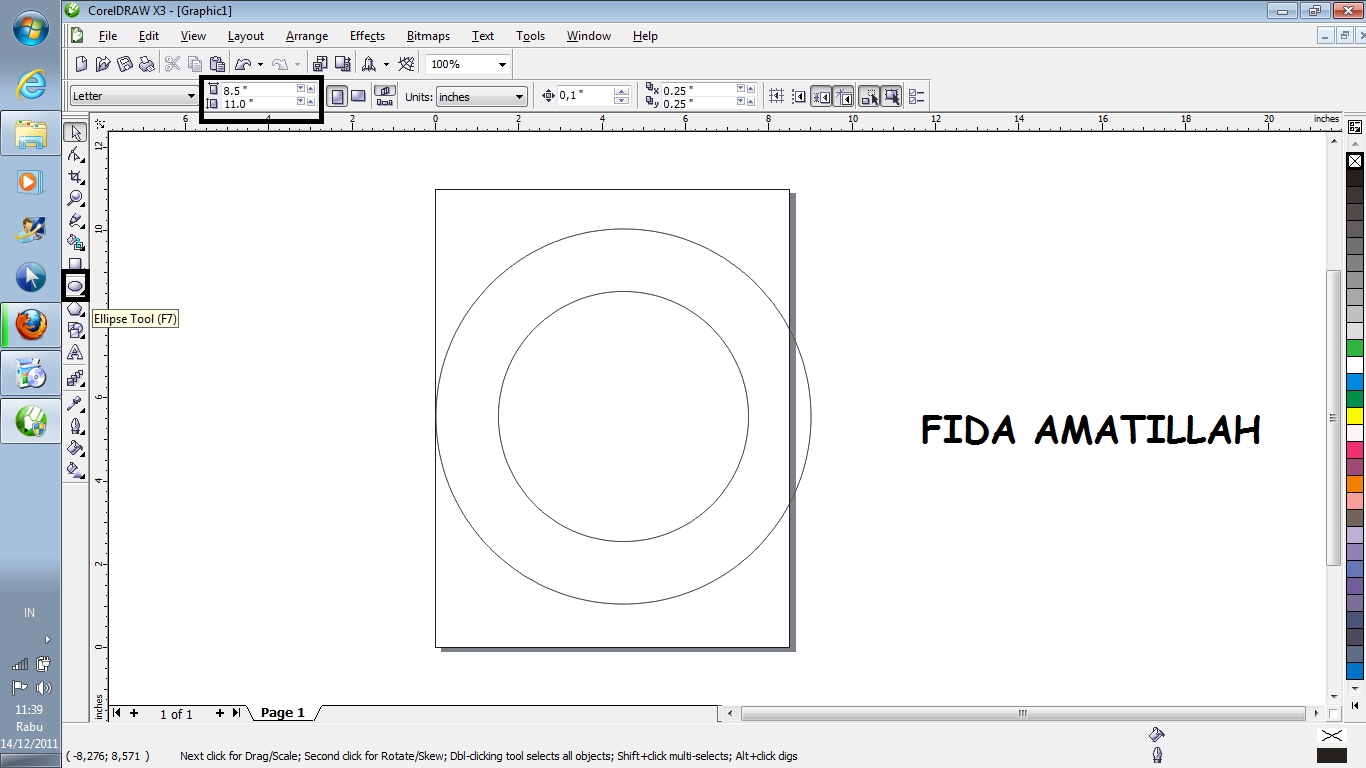The height and width of the screenshot is (768, 1366).
Task: Add page after using right plus
Action: click(220, 713)
